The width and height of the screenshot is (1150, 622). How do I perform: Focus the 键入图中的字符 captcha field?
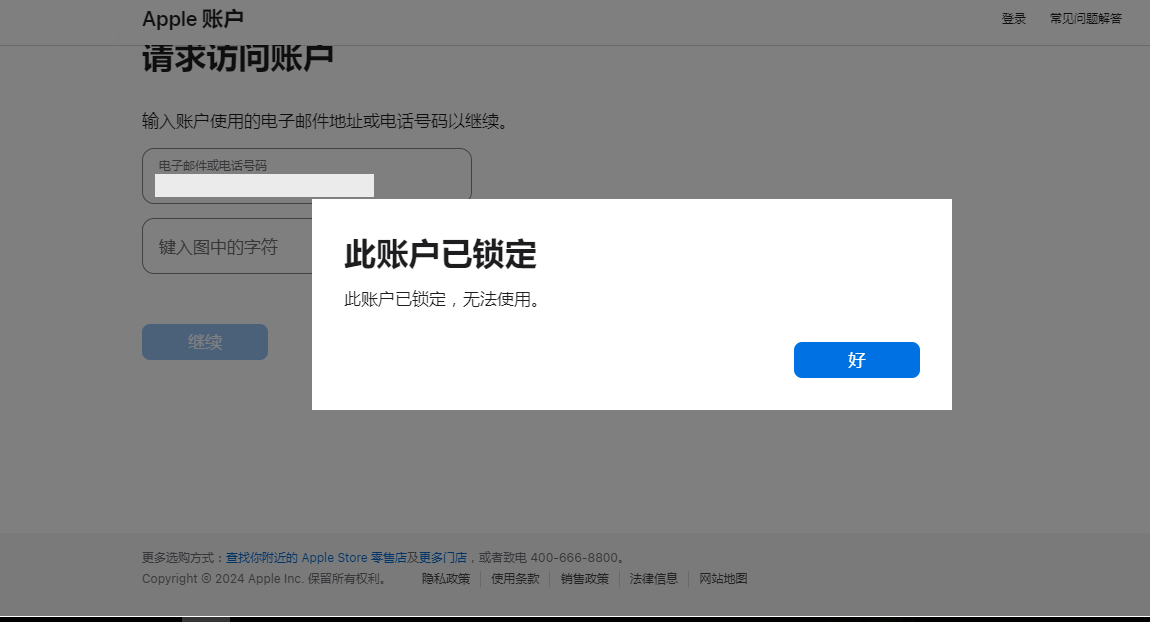click(x=227, y=246)
